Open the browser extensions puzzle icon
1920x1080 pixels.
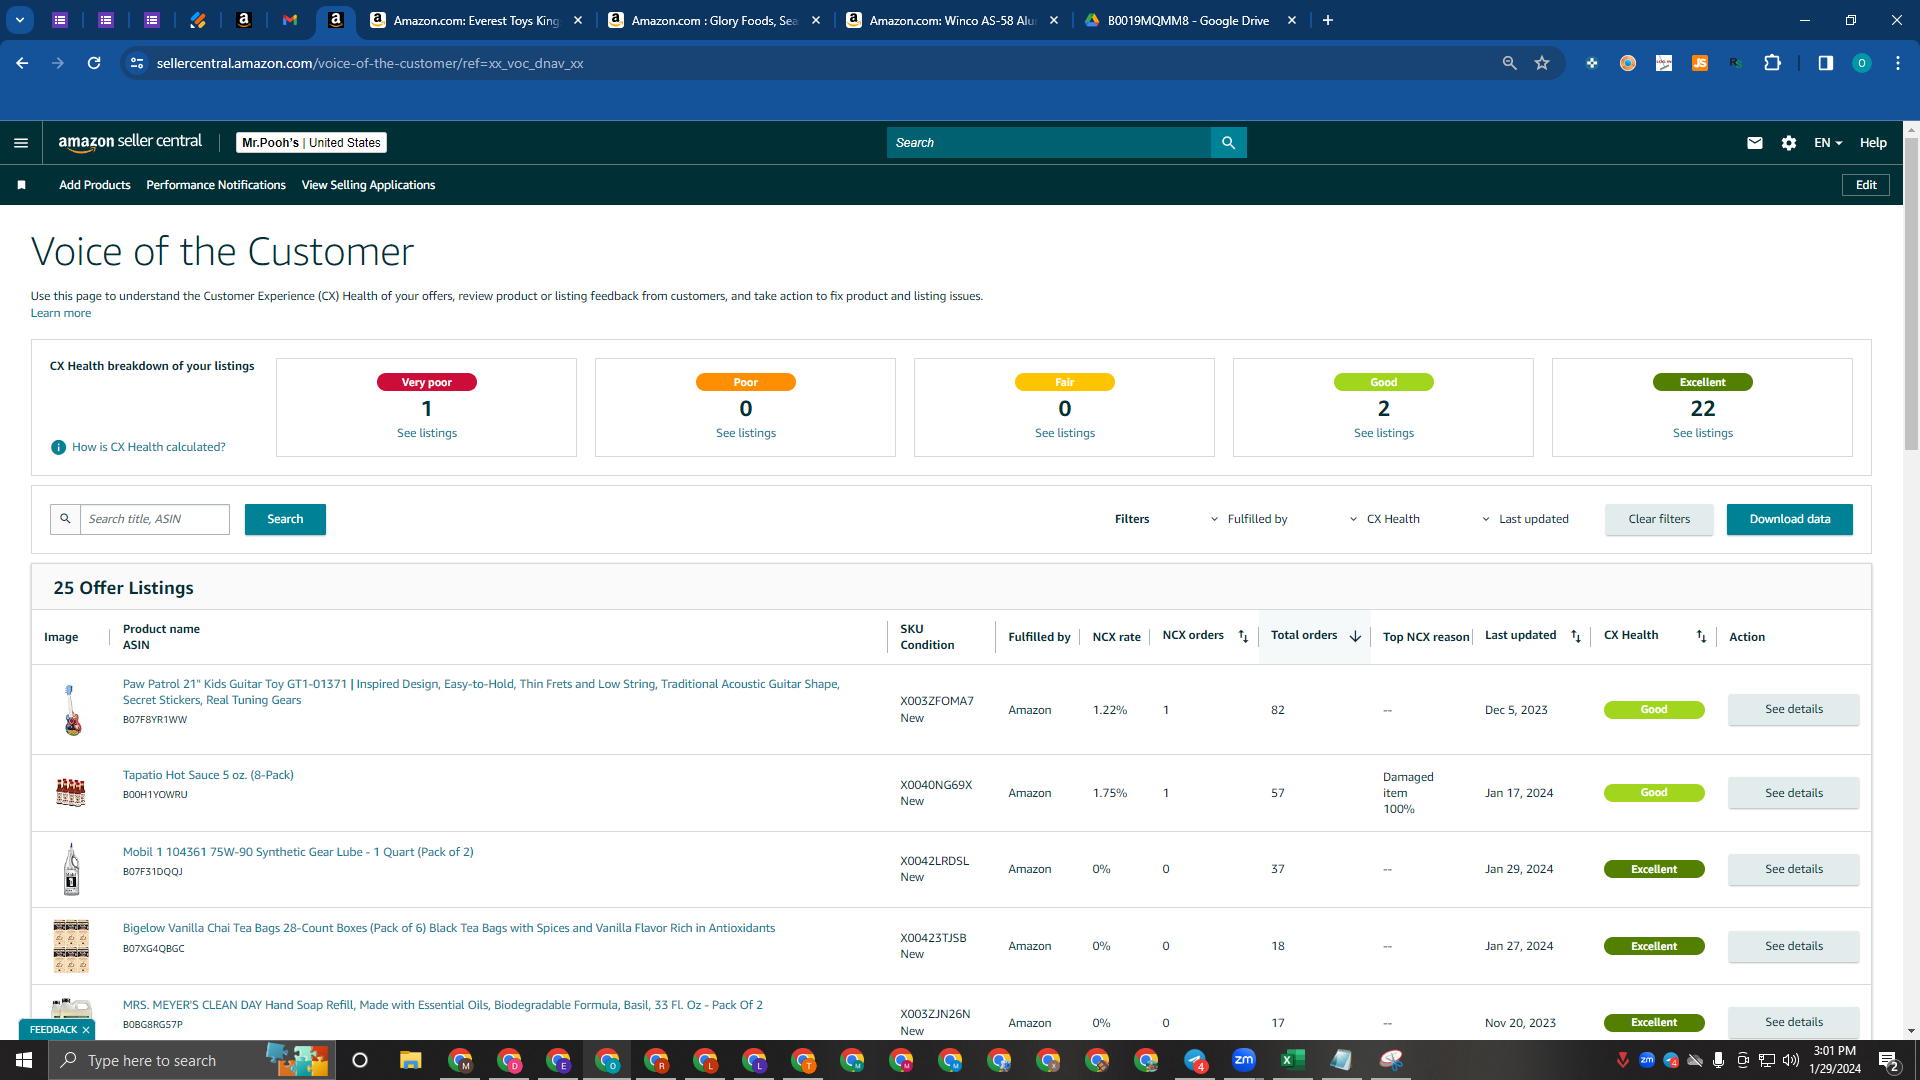pyautogui.click(x=1772, y=63)
